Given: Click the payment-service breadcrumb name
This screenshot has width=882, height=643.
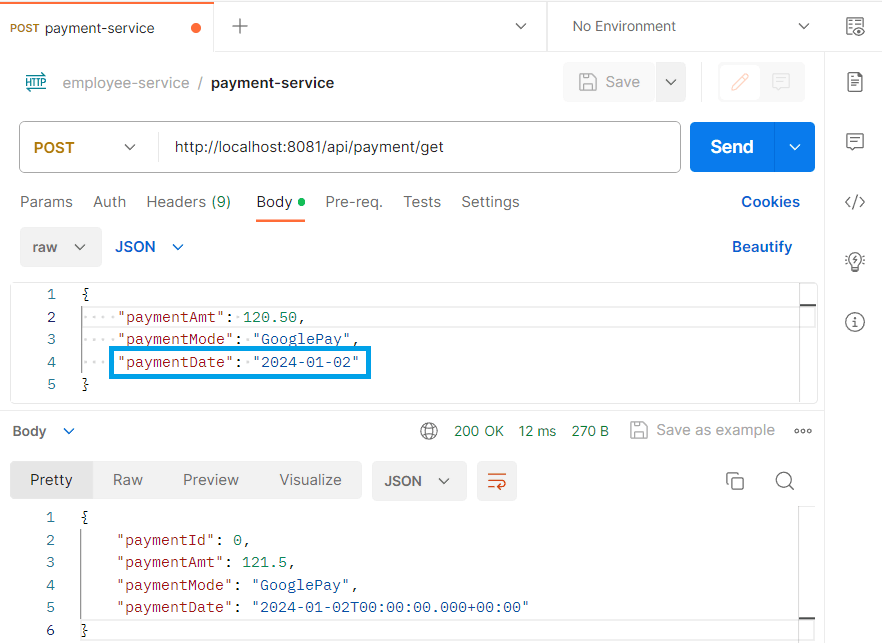Looking at the screenshot, I should (272, 83).
